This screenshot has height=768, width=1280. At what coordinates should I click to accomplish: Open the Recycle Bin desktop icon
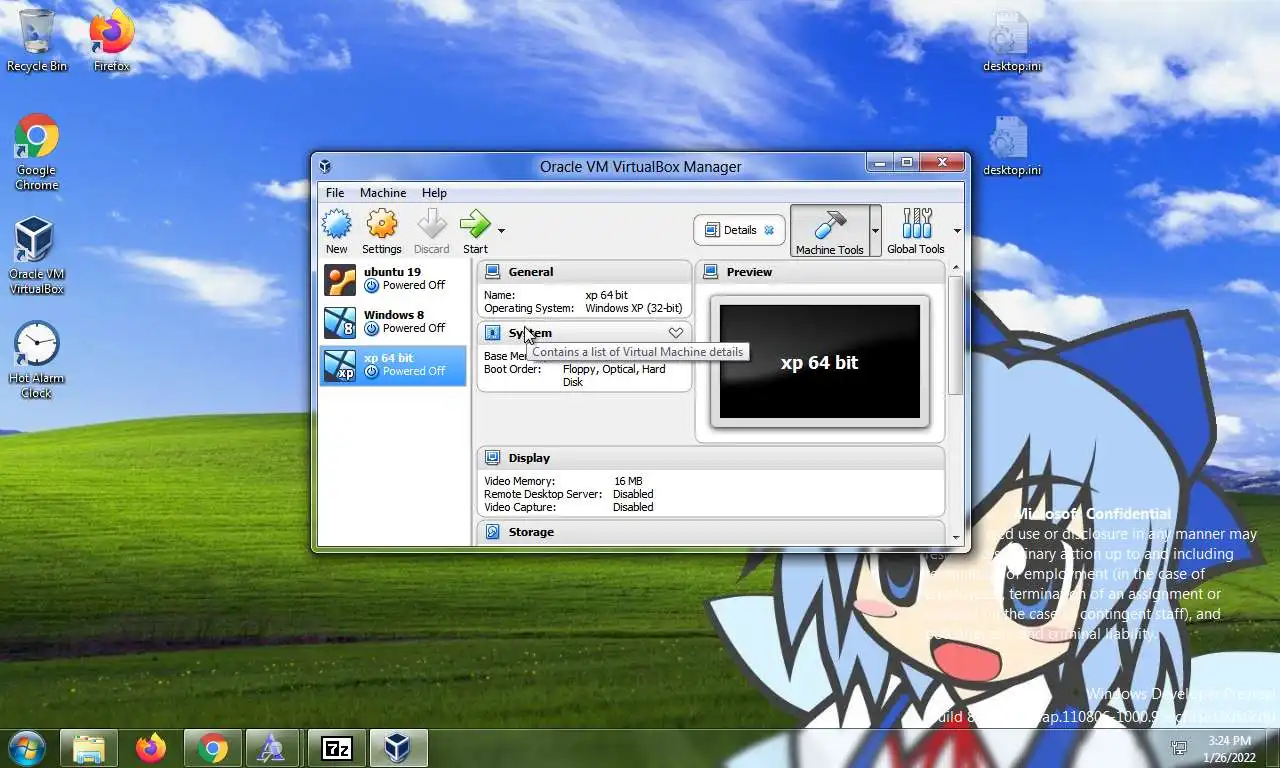[37, 40]
